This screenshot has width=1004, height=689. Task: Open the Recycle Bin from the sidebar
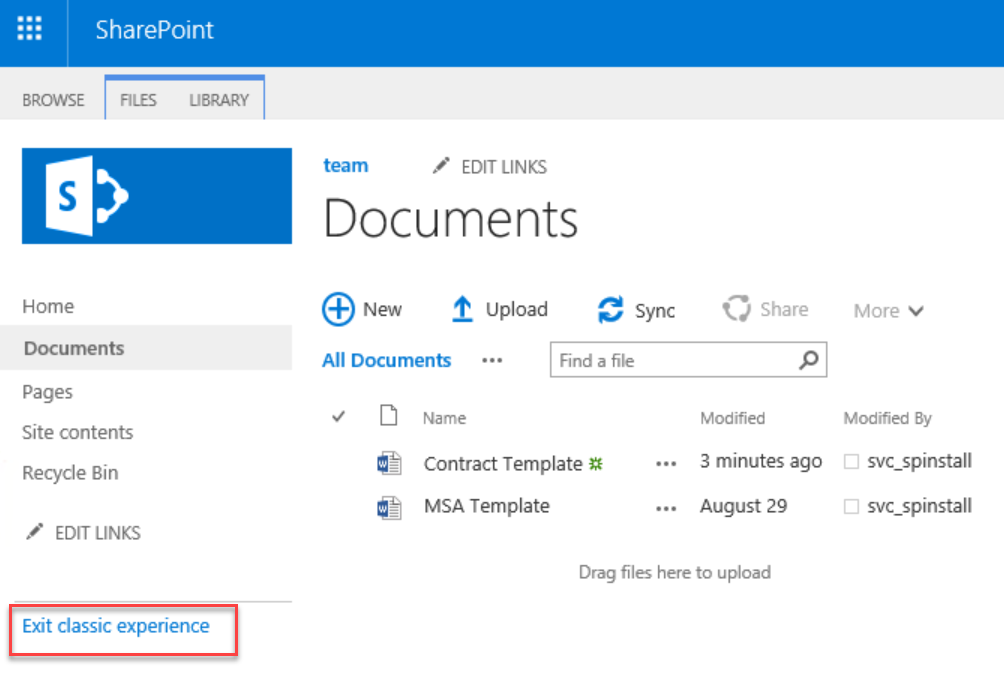point(70,472)
